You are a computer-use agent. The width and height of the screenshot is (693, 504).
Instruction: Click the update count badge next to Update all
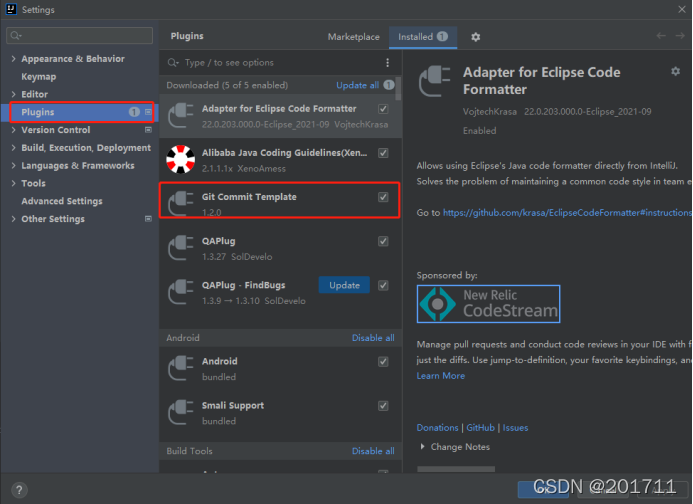pyautogui.click(x=388, y=85)
